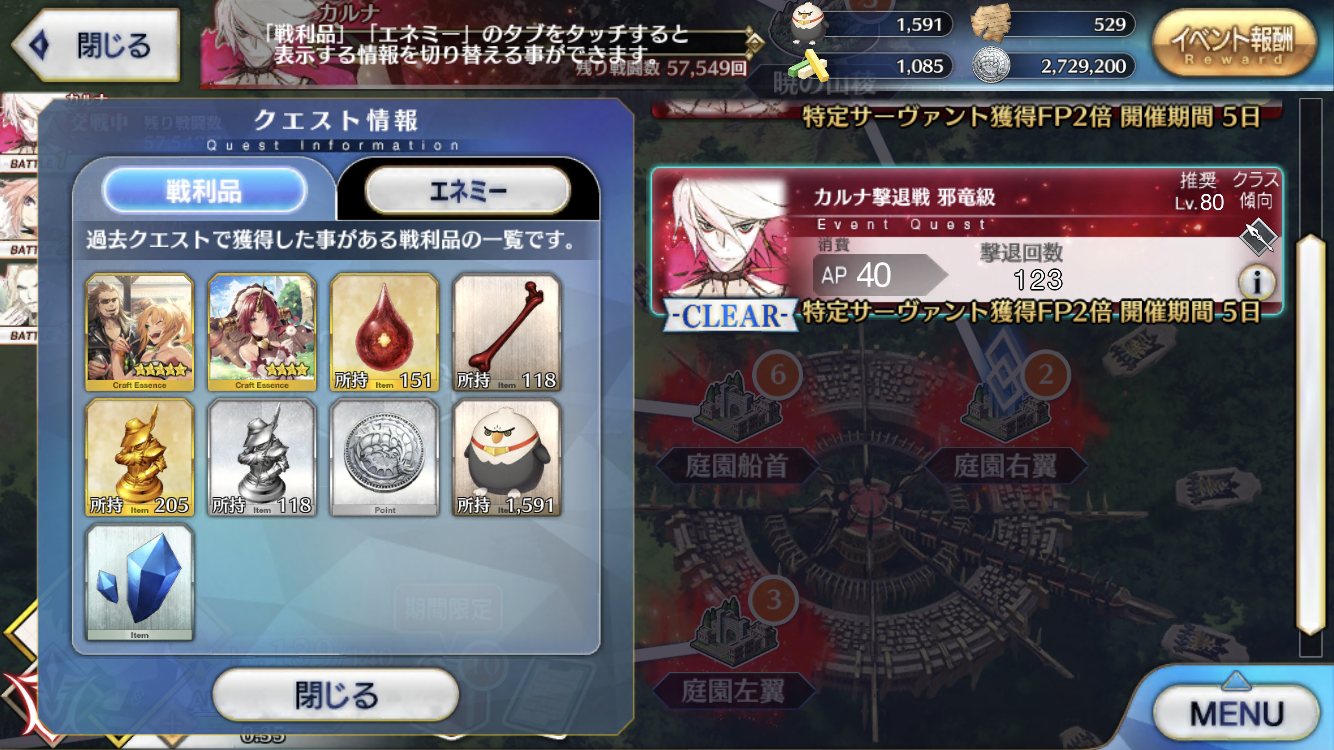Select the 戦利品 tab
Screen dimensions: 1334x750
click(x=204, y=190)
